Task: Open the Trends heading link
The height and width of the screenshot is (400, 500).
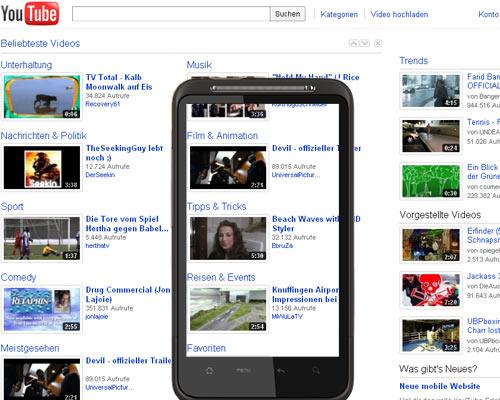Action: coord(414,61)
